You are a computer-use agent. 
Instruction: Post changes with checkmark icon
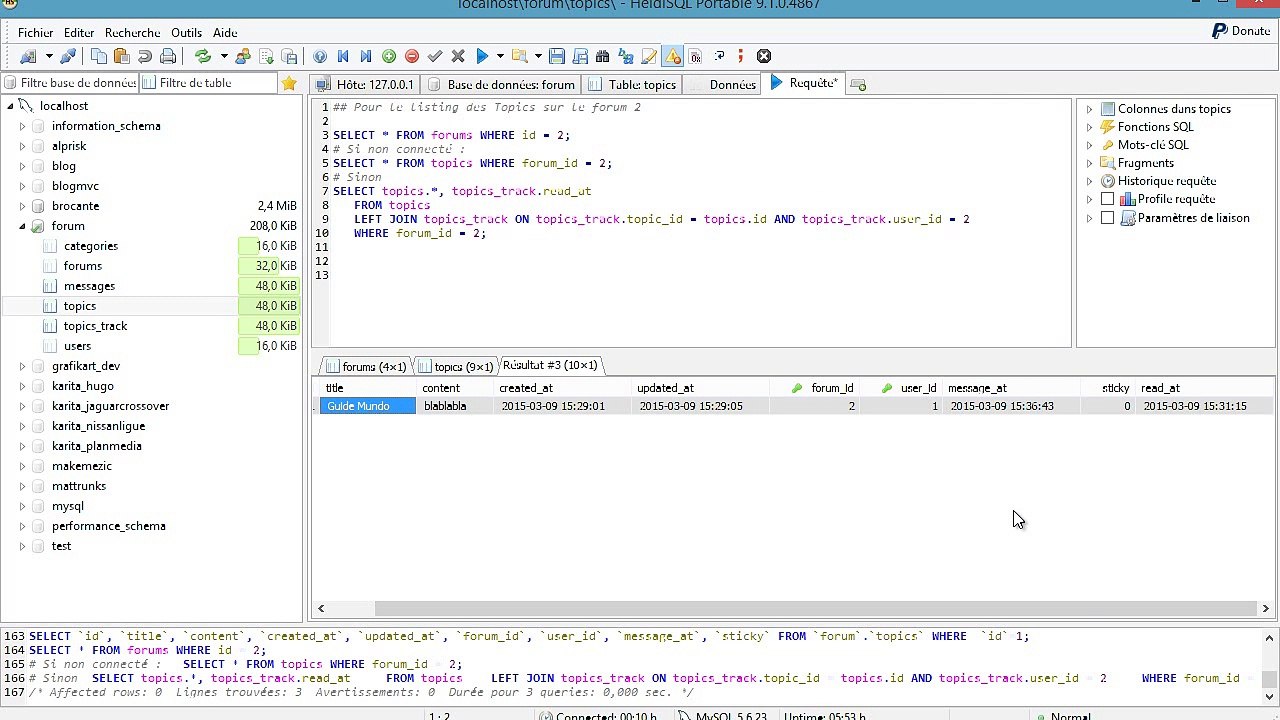point(435,56)
